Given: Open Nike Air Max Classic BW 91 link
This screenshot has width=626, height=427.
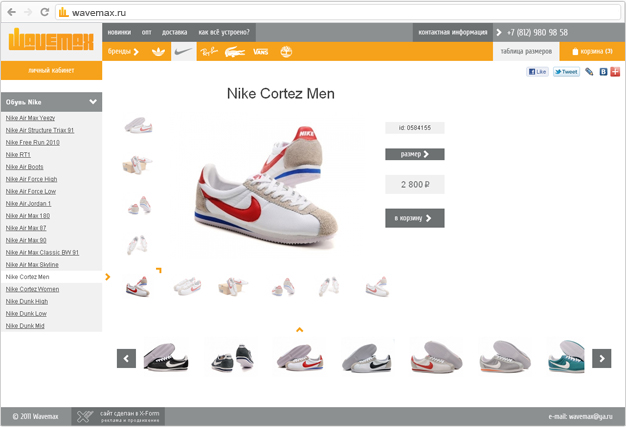Looking at the screenshot, I should click(x=42, y=253).
